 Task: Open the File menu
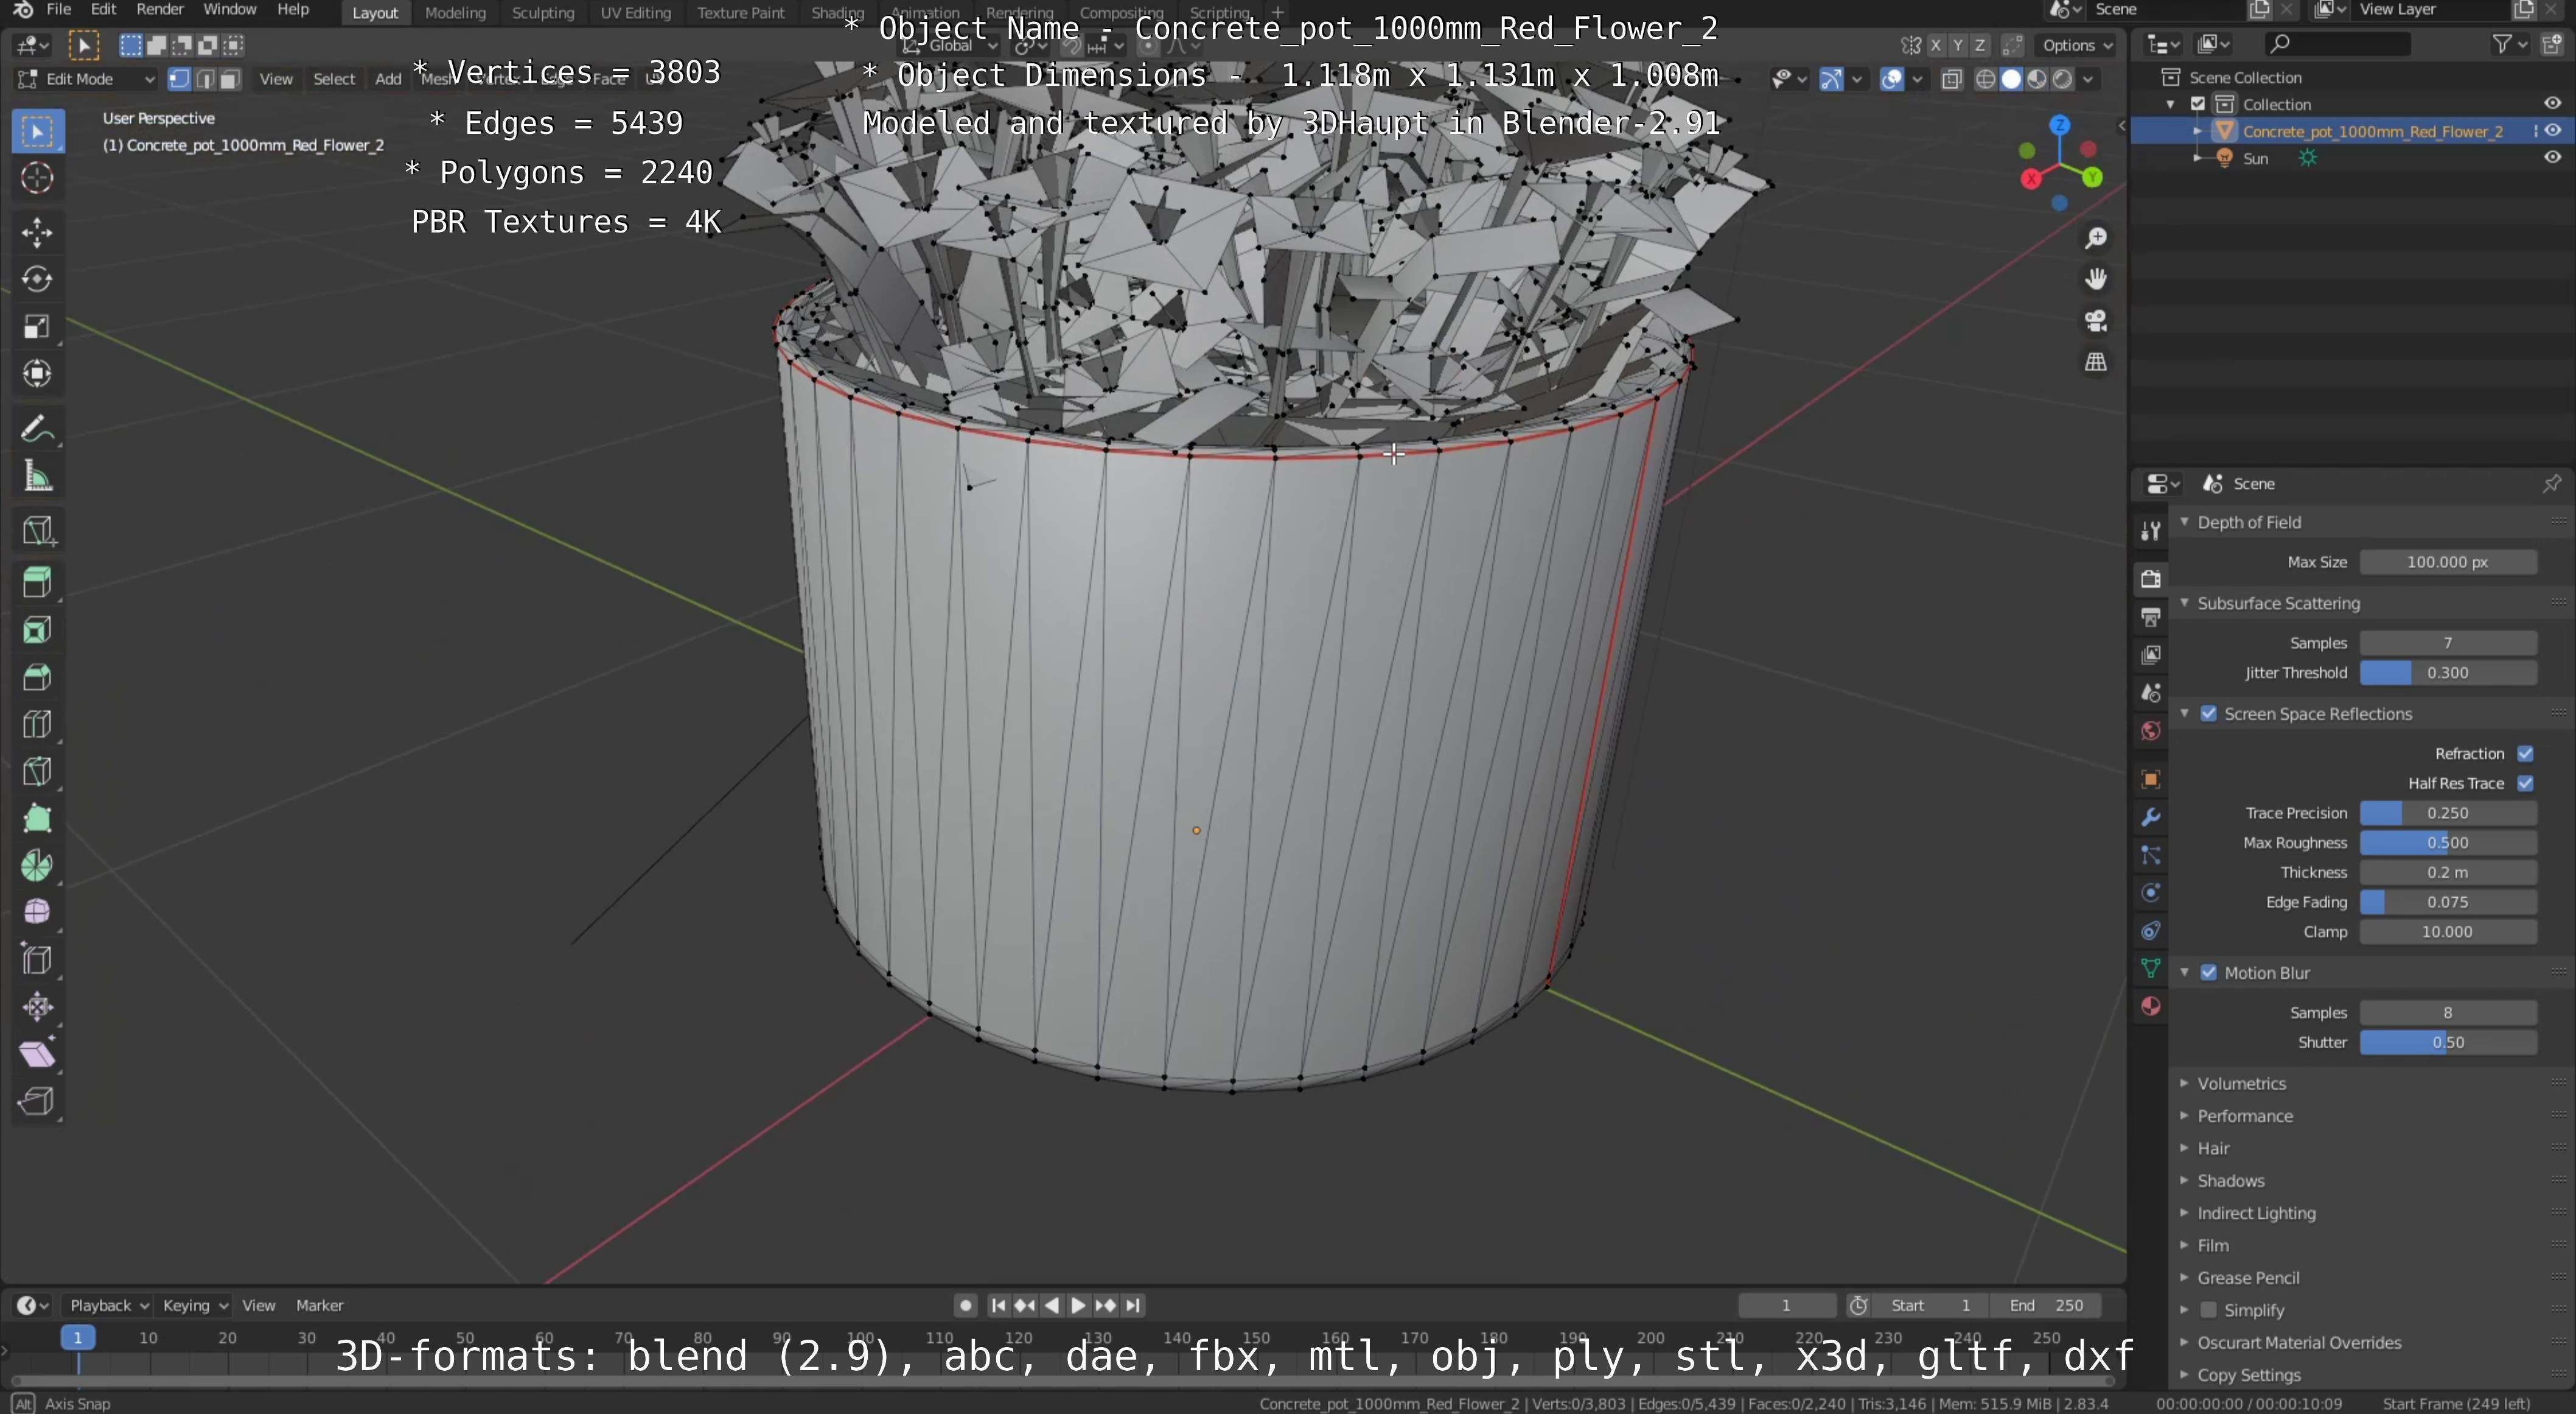[x=59, y=10]
